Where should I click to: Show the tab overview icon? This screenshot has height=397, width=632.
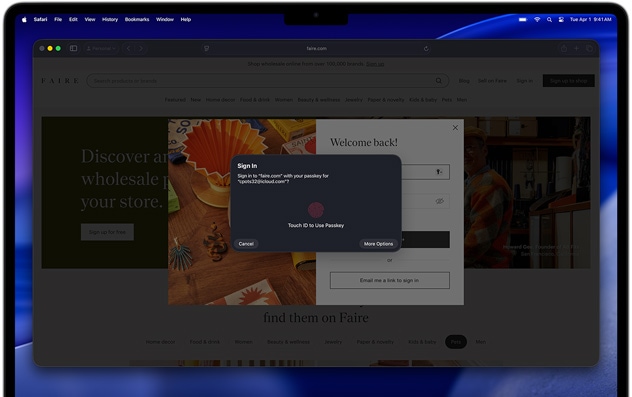pyautogui.click(x=589, y=48)
